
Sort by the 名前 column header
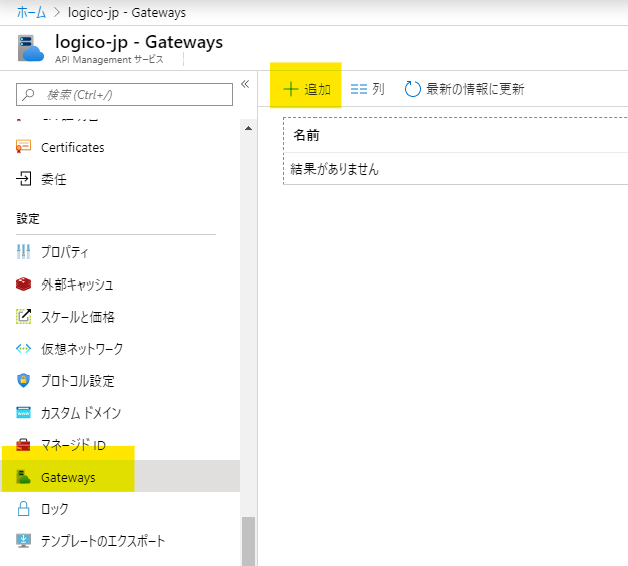point(307,135)
